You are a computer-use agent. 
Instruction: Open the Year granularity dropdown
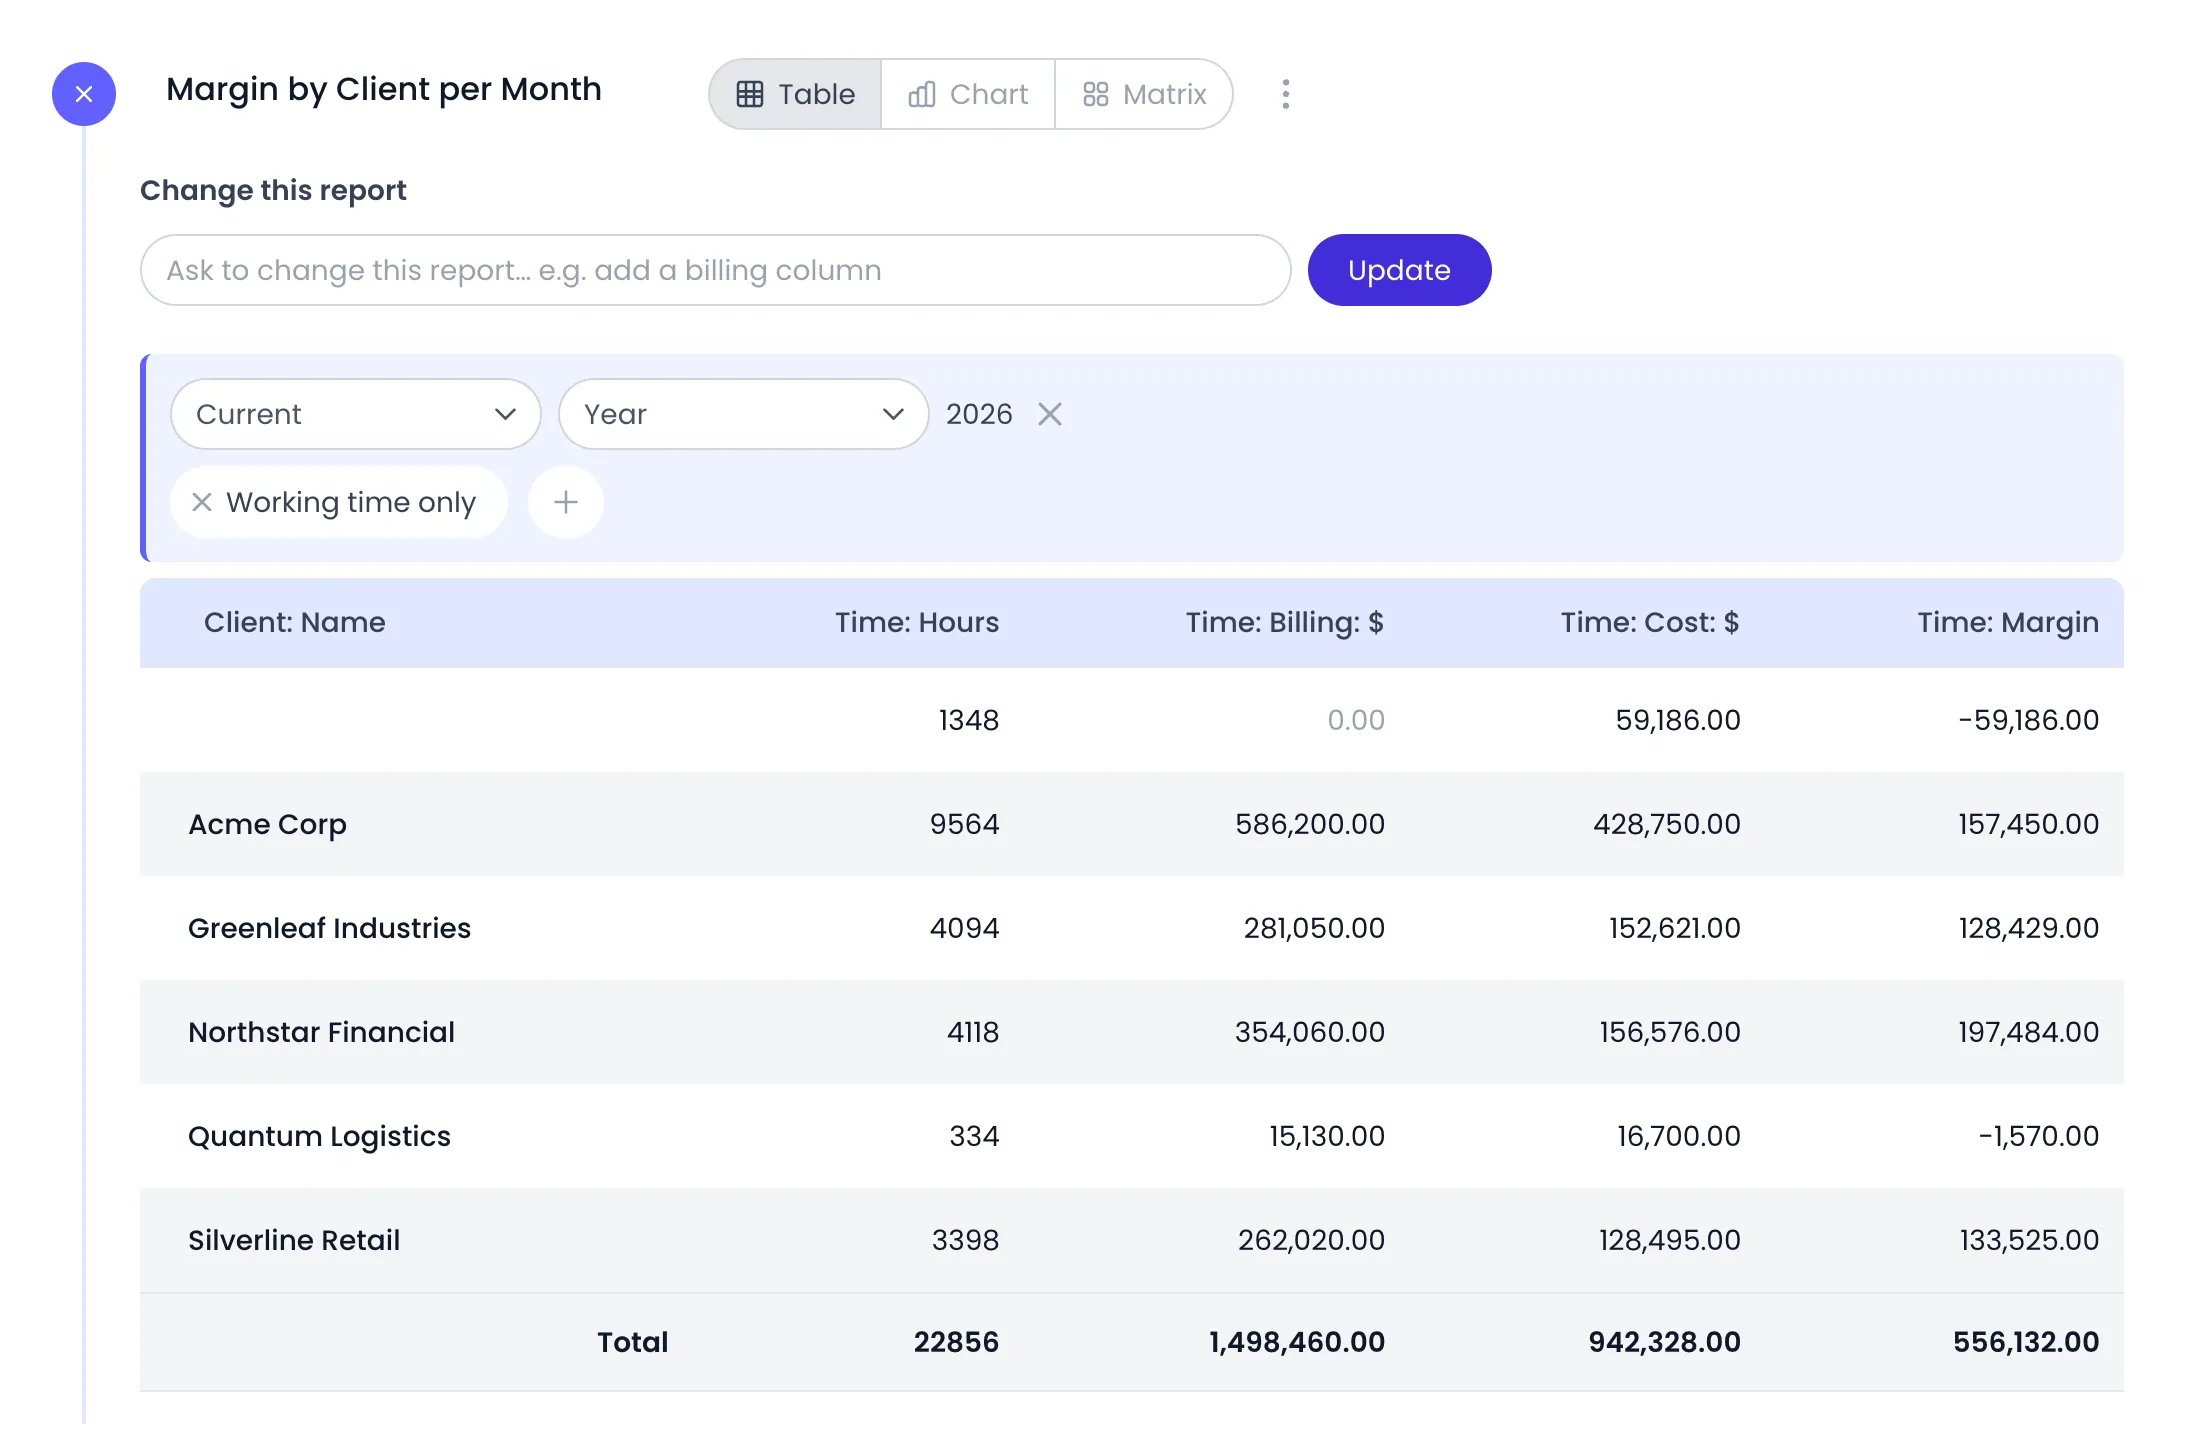click(x=744, y=414)
